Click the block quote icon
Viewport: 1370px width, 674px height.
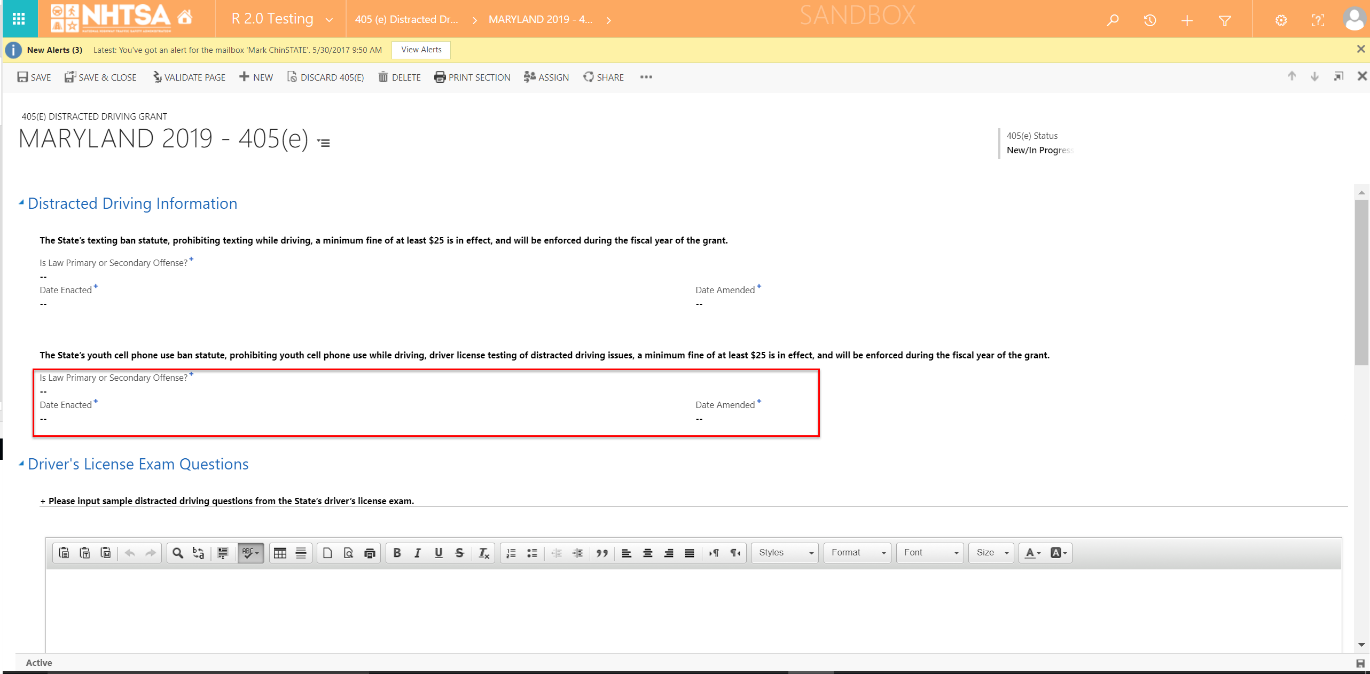pos(602,553)
